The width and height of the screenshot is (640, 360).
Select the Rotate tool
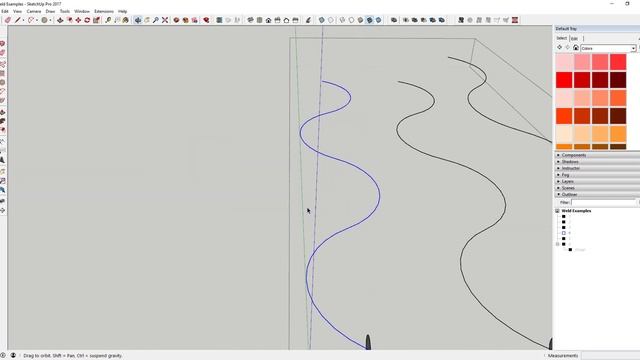[87, 20]
